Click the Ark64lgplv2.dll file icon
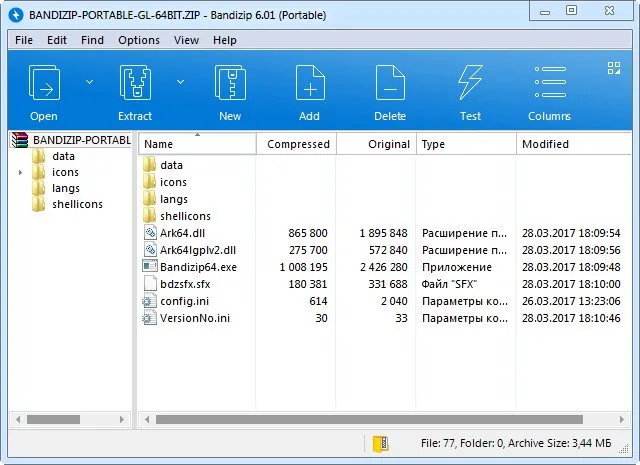The image size is (640, 465). 150,249
